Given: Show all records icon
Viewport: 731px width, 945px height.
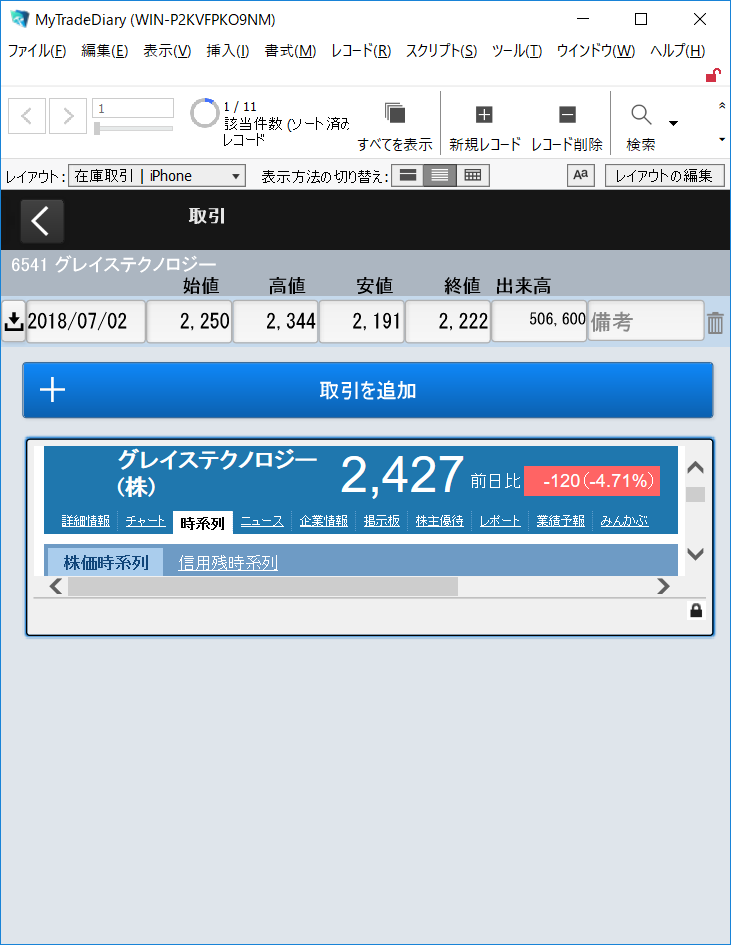Looking at the screenshot, I should [x=395, y=113].
